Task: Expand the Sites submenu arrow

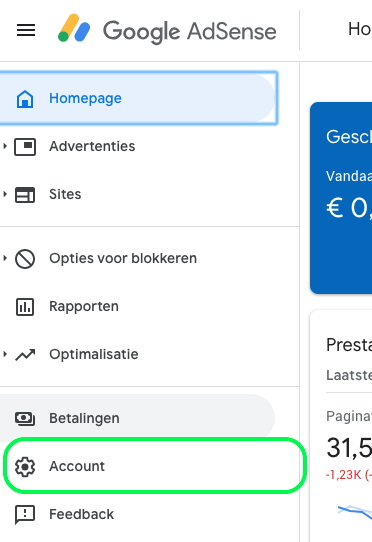Action: [x=5, y=194]
